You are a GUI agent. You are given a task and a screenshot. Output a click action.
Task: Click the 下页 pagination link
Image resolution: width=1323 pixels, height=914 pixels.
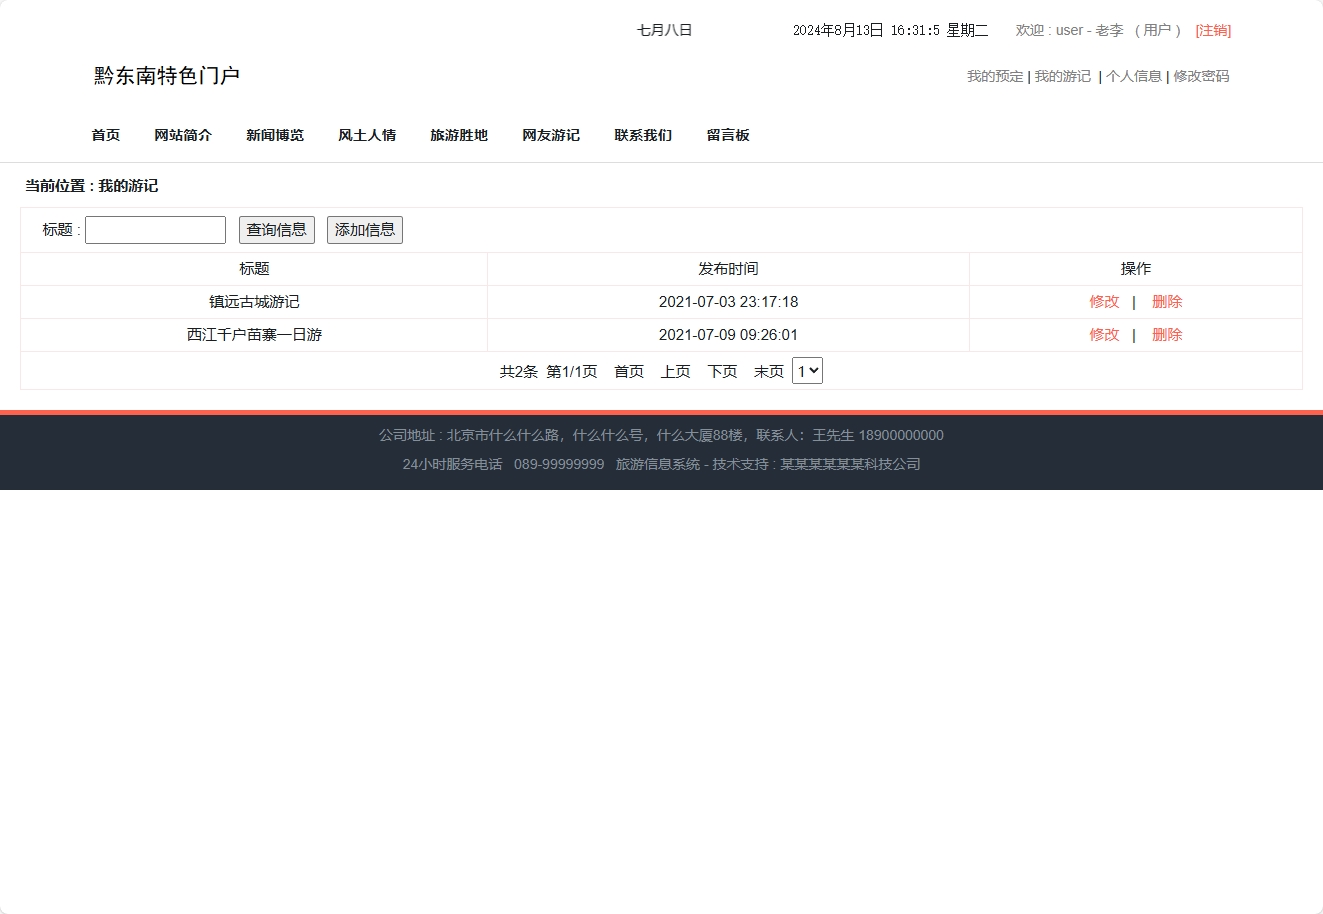[723, 372]
